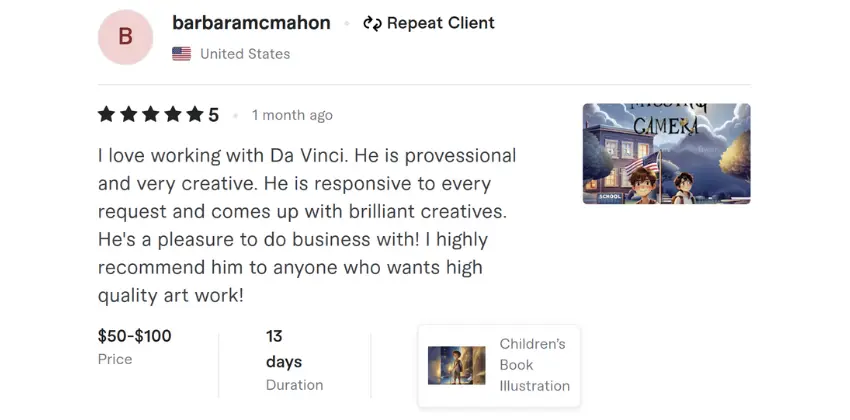Click the round B profile avatar
850x420 pixels.
pyautogui.click(x=125, y=37)
